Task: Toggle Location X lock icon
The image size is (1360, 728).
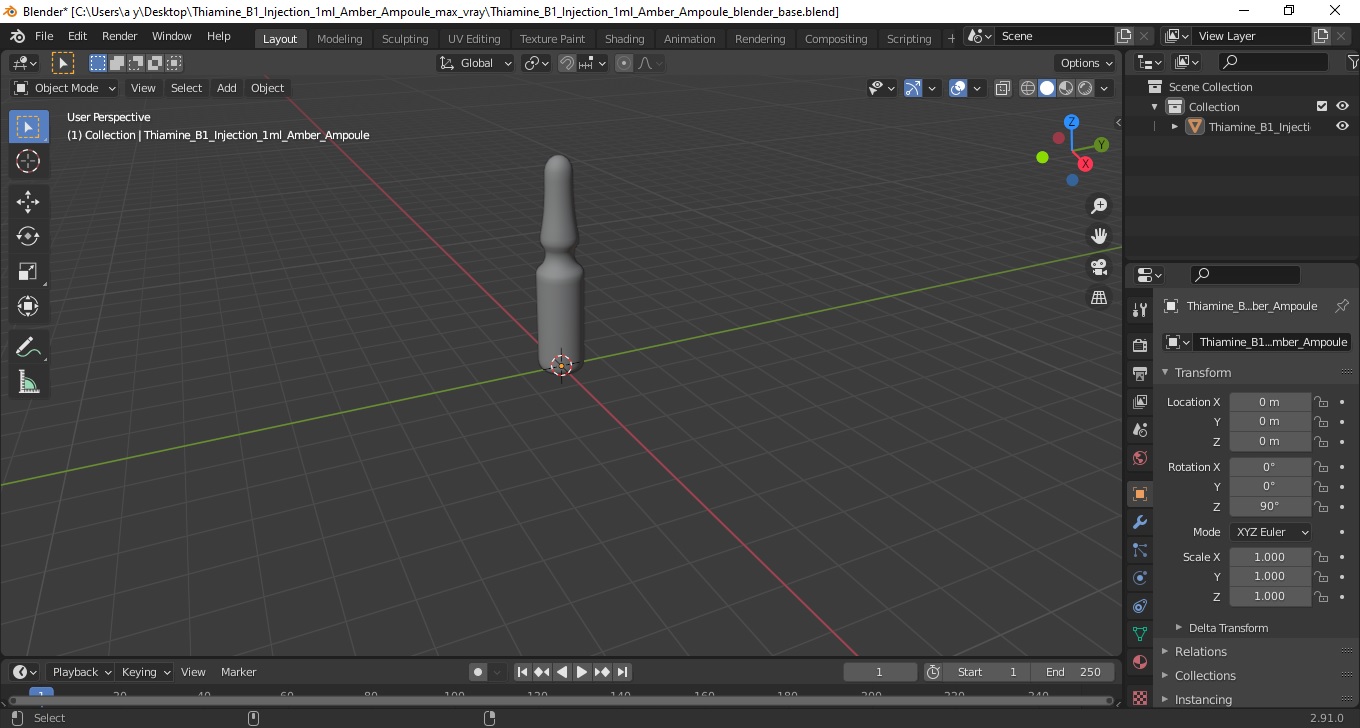Action: (x=1321, y=402)
